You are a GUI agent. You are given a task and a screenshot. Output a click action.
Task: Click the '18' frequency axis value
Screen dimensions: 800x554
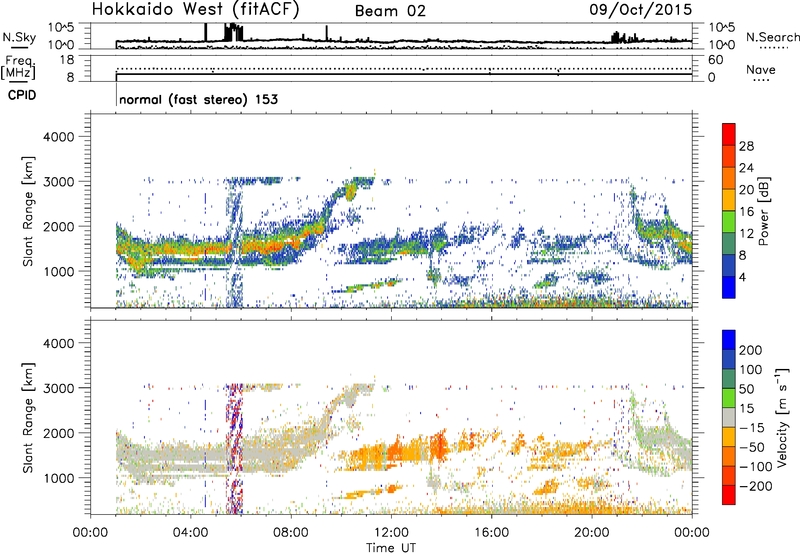67,60
